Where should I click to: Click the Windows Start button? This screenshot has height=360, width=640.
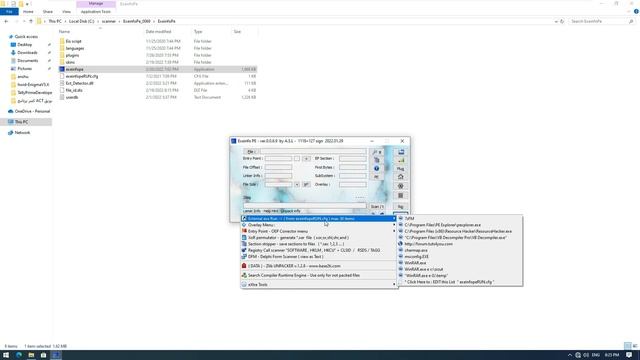pyautogui.click(x=6, y=355)
